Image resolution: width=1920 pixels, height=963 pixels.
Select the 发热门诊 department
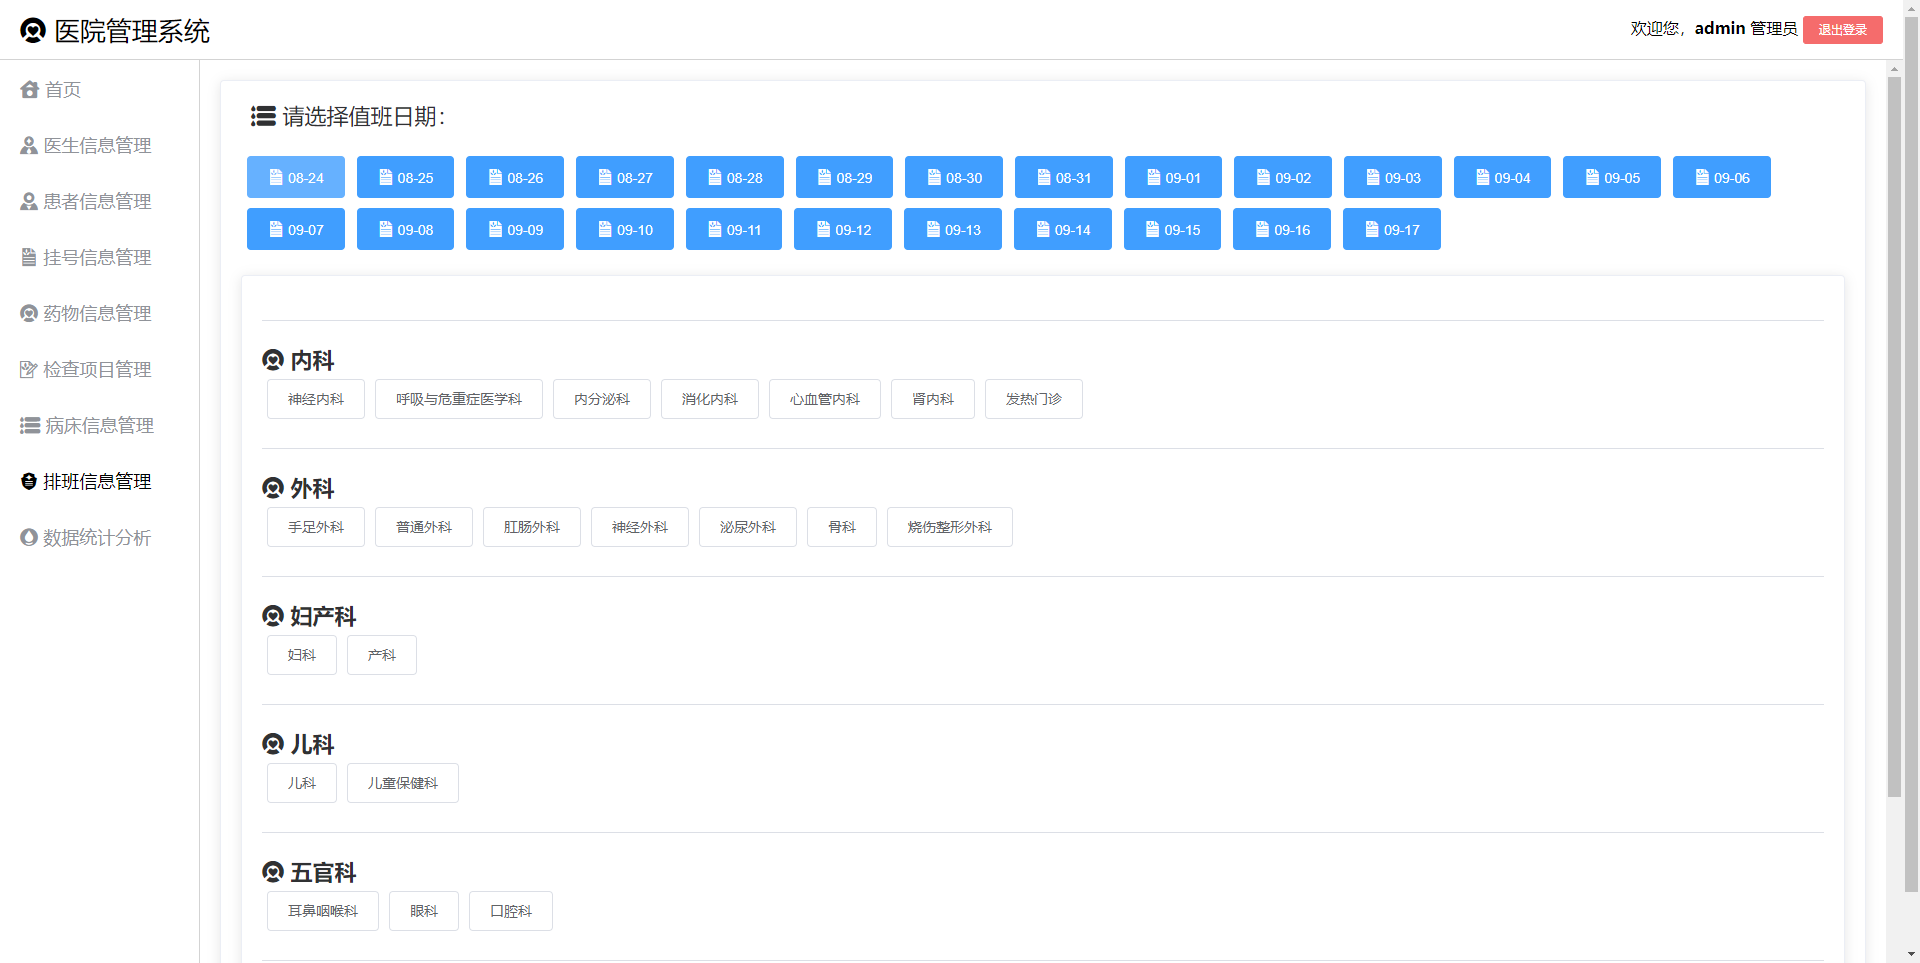(1034, 399)
